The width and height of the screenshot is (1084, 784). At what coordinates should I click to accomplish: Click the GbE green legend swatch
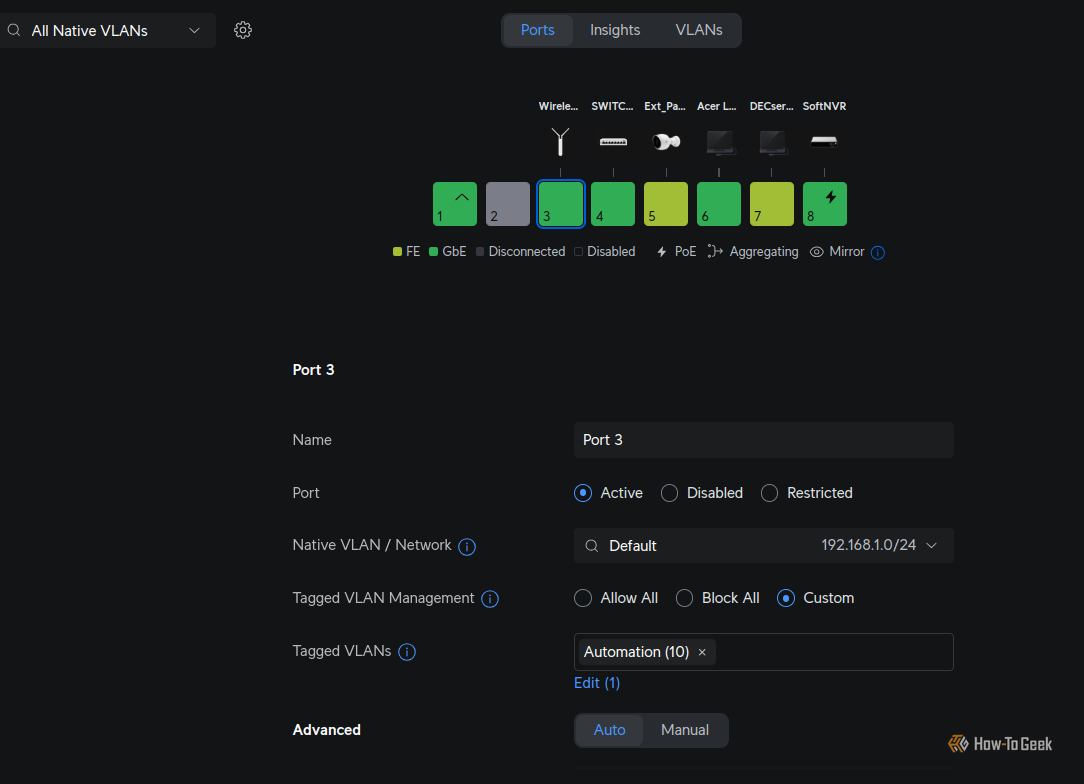[x=433, y=252]
